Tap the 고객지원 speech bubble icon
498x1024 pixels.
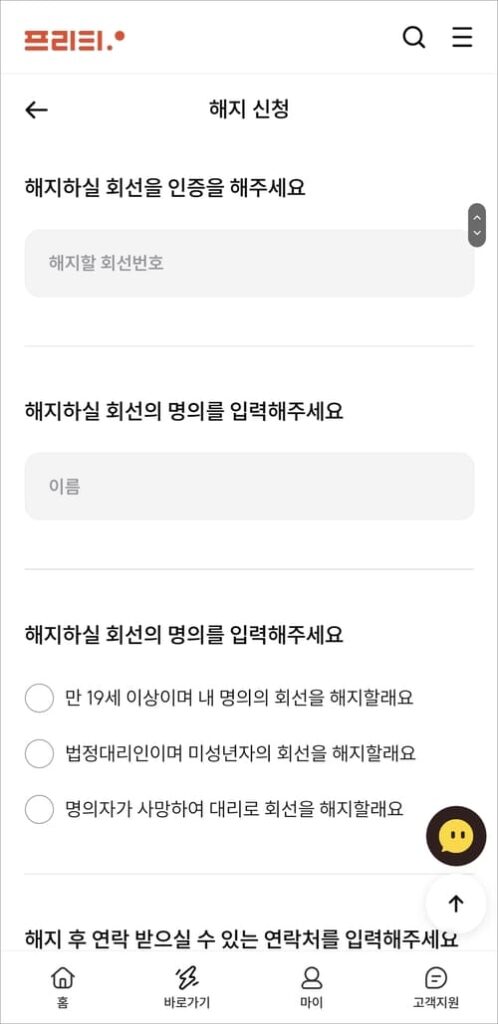435,977
